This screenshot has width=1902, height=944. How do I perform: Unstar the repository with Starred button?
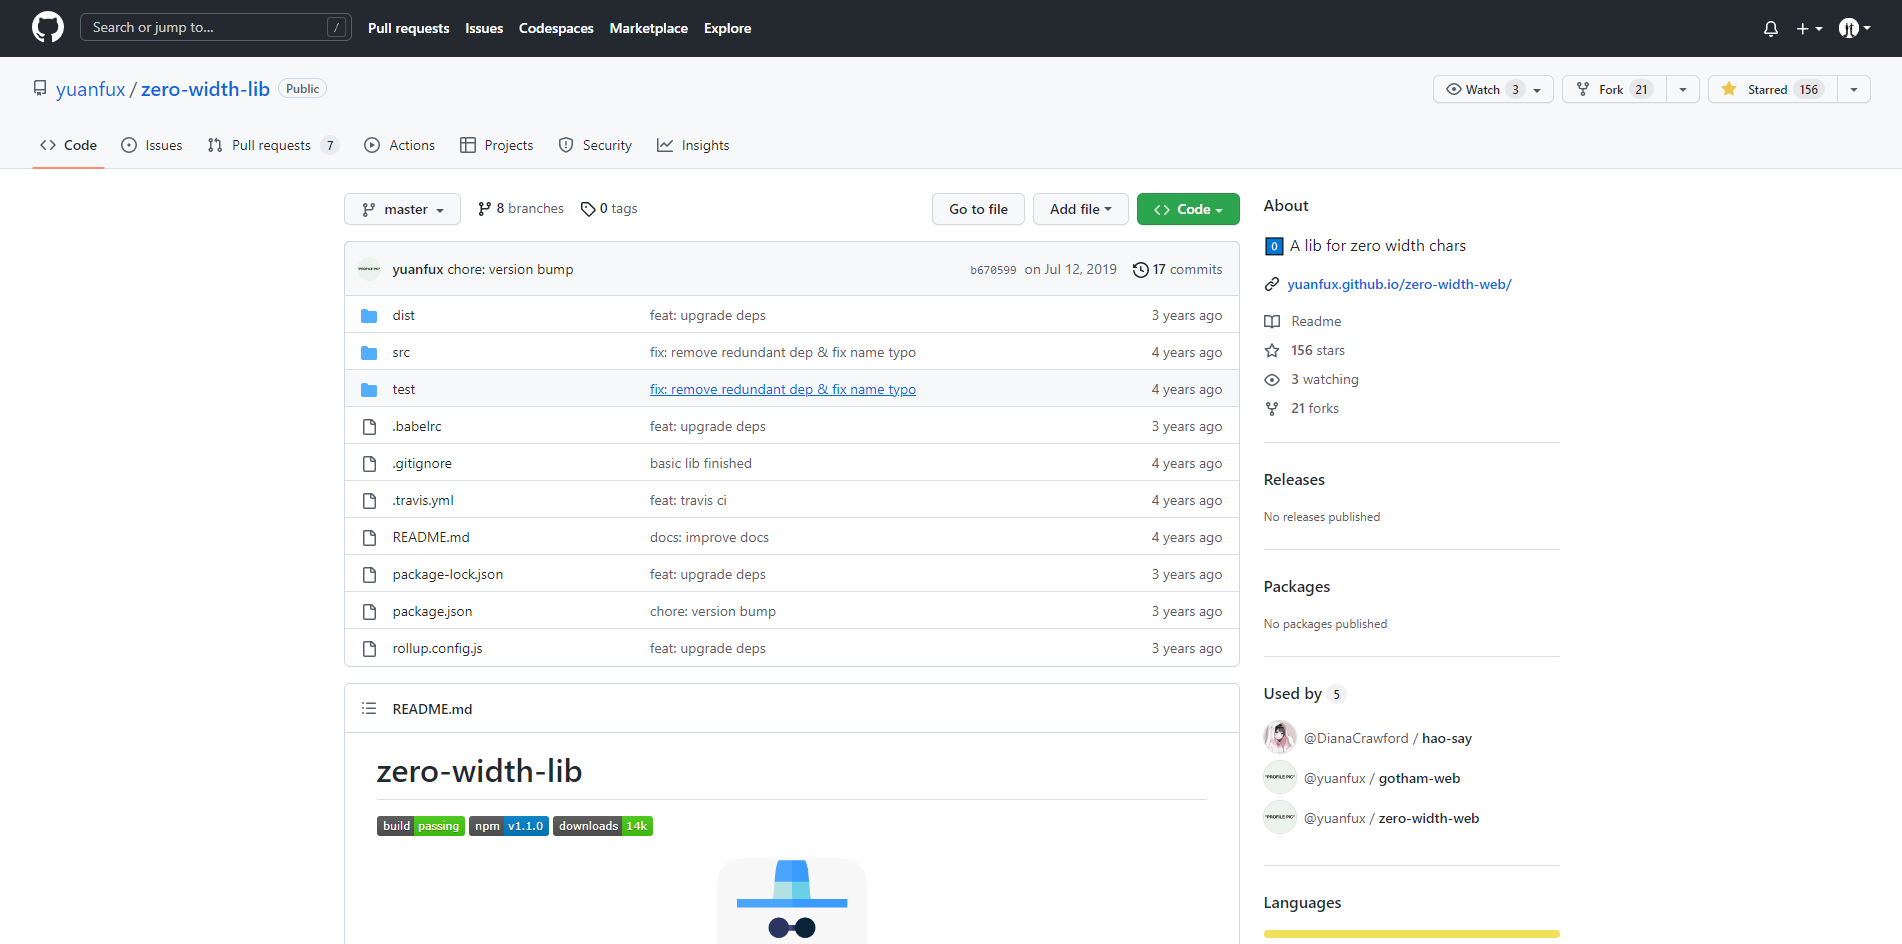[1772, 89]
